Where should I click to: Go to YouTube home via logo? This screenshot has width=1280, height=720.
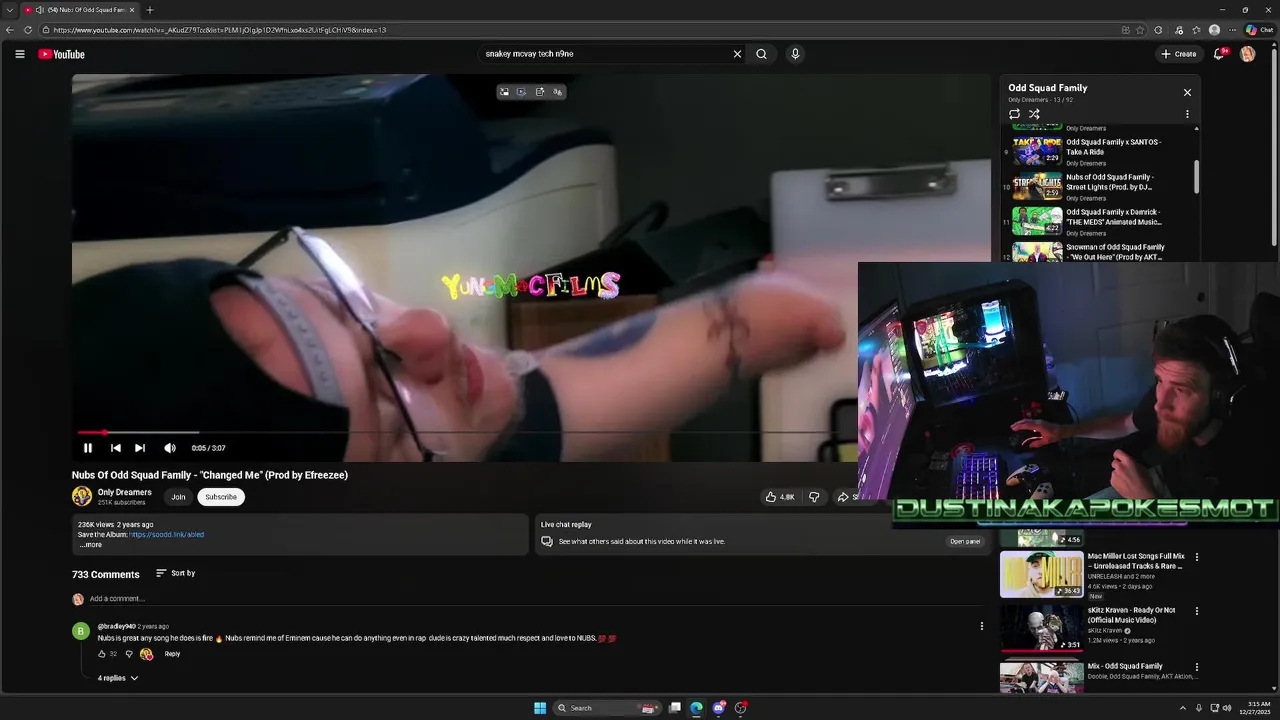[61, 54]
